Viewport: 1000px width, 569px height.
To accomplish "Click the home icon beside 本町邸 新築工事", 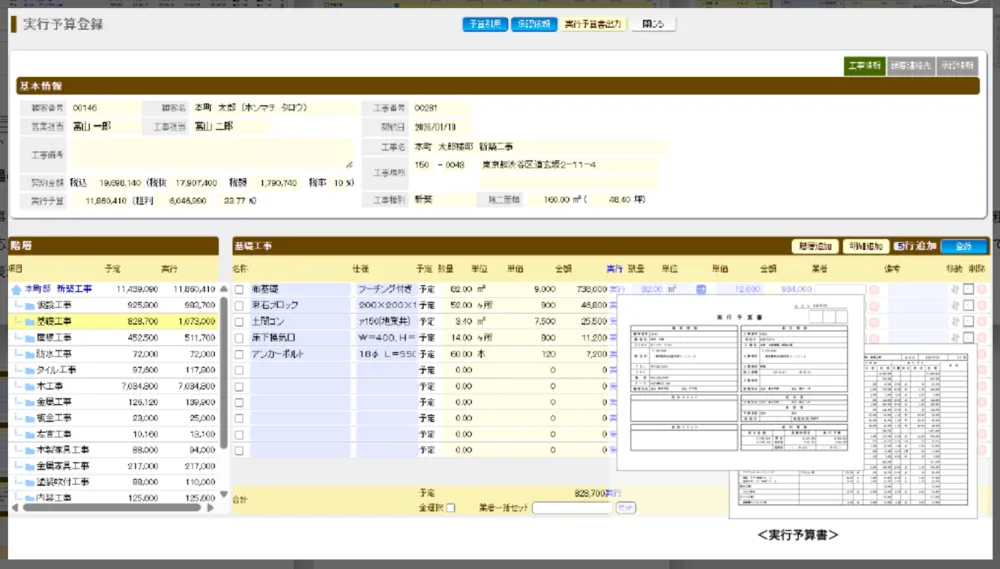I will coord(17,290).
